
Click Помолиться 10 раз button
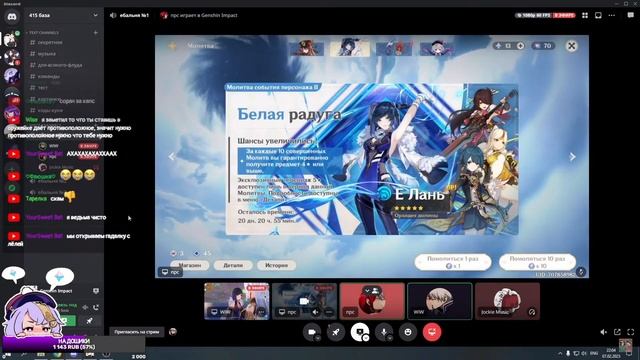coord(537,262)
